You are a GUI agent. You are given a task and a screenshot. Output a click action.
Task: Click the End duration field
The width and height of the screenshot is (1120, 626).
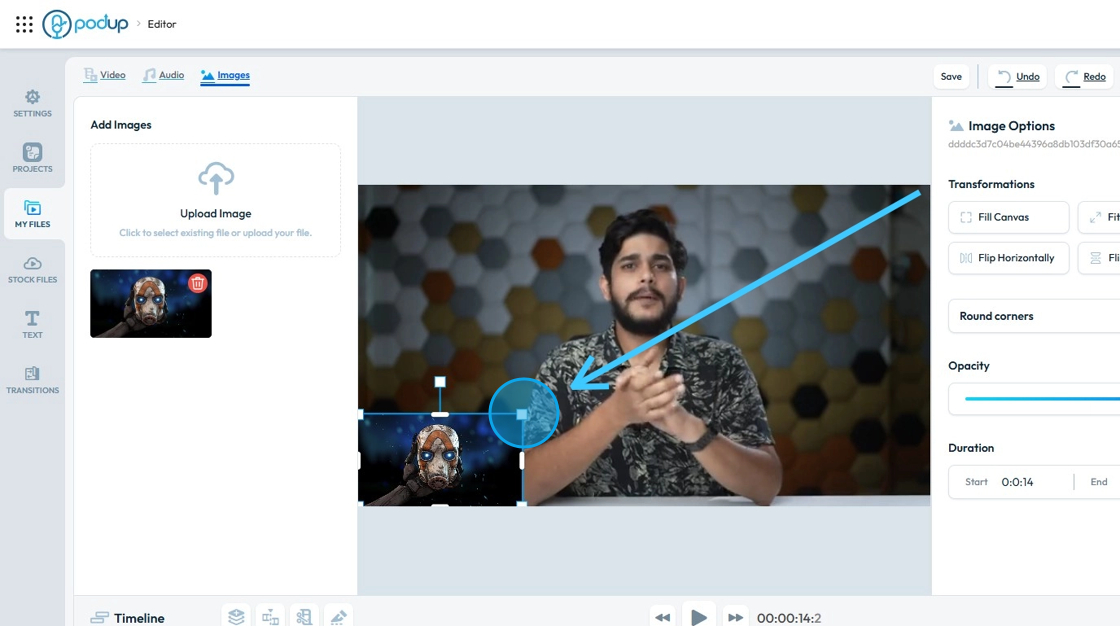[1099, 482]
